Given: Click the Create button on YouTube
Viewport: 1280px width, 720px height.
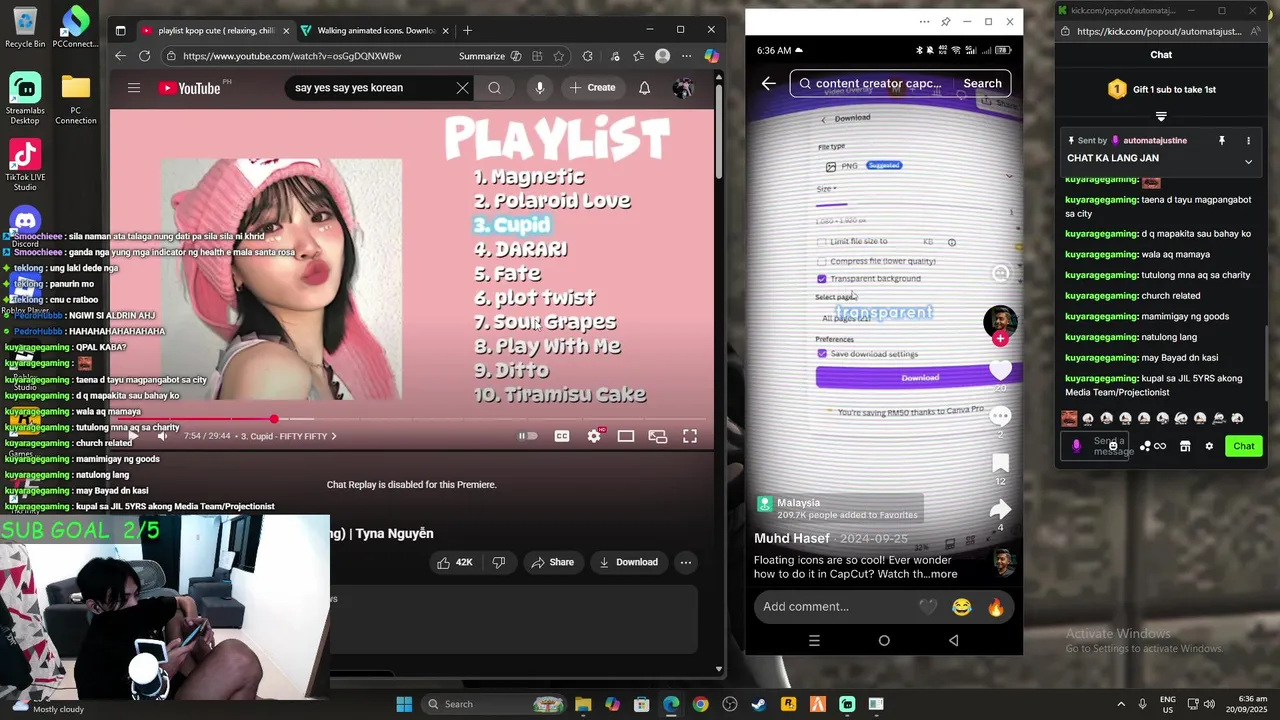Looking at the screenshot, I should tap(592, 88).
